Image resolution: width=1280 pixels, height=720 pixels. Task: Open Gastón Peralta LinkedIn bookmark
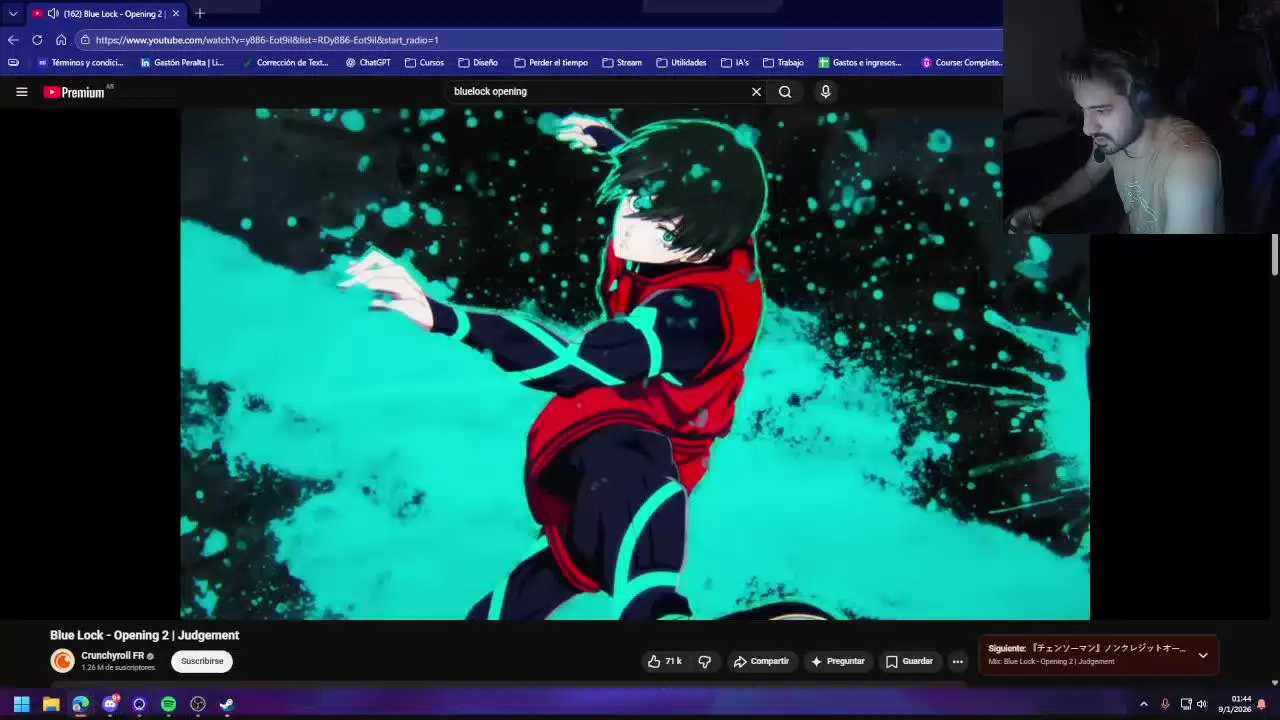tap(182, 63)
